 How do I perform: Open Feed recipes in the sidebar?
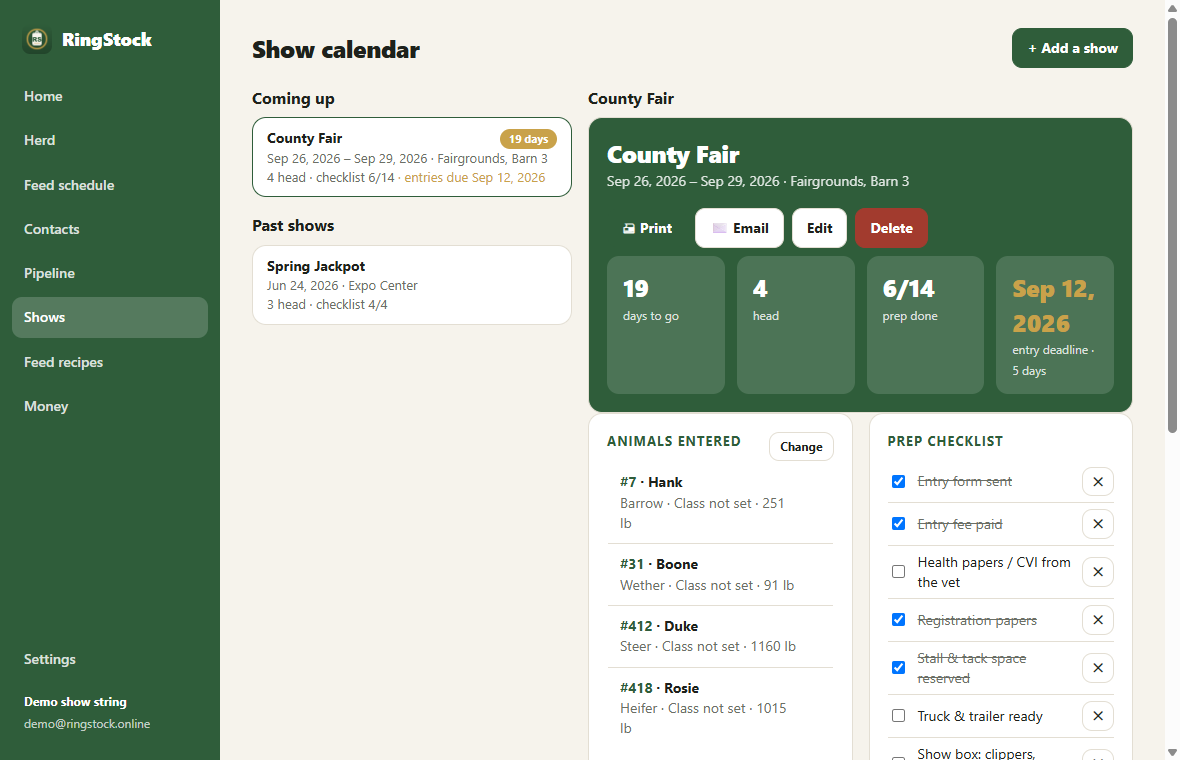(x=110, y=362)
